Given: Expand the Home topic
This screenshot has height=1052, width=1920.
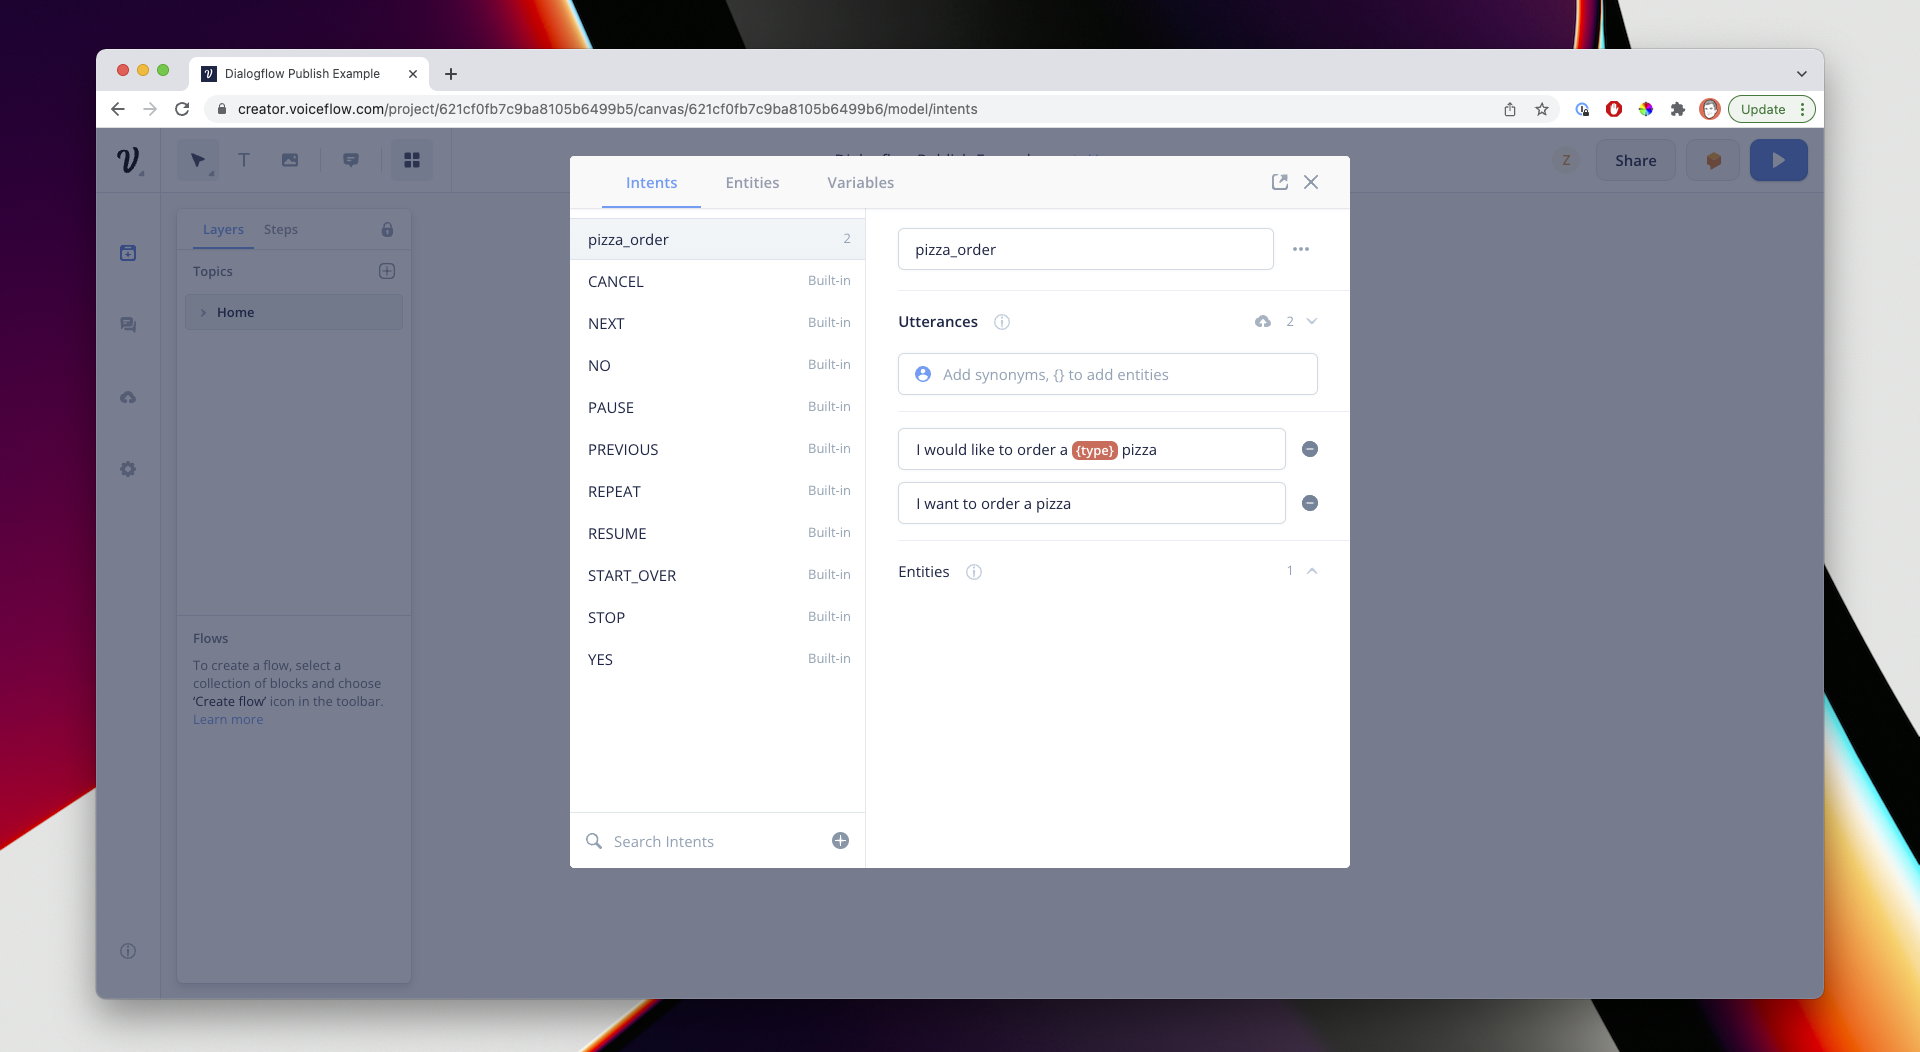Looking at the screenshot, I should pyautogui.click(x=203, y=312).
